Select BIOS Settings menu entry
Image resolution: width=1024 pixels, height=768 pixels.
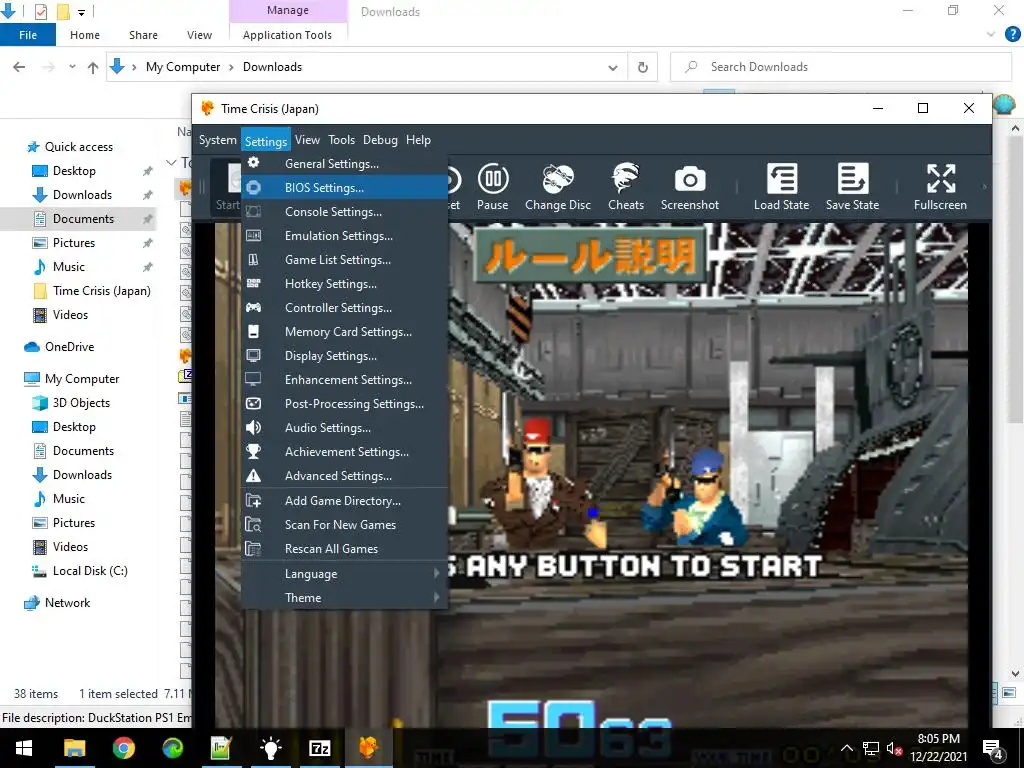[x=345, y=187]
